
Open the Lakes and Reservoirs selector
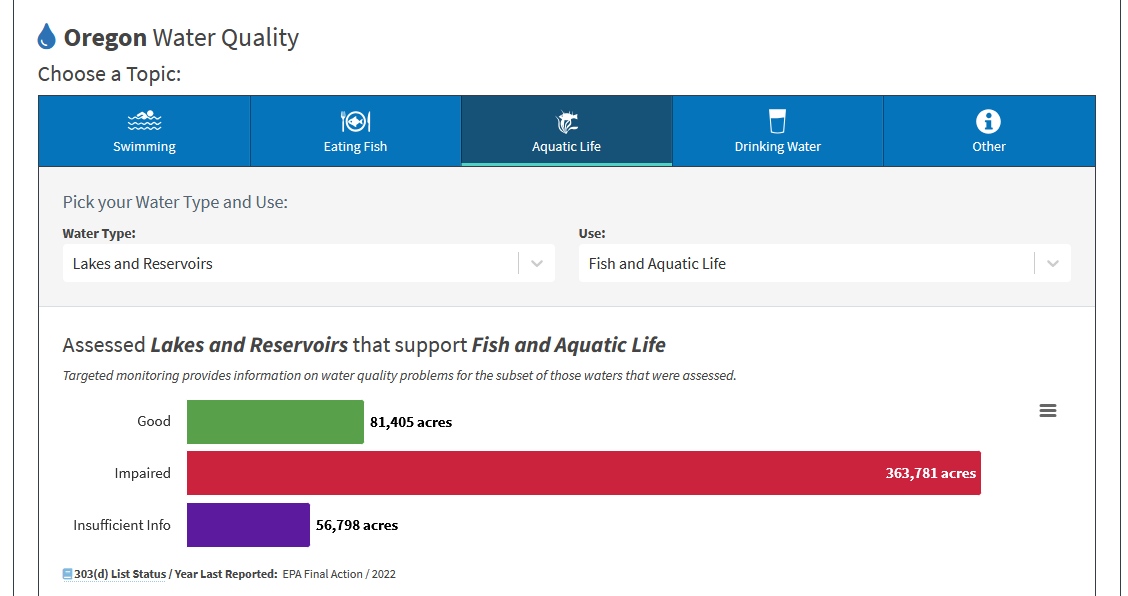click(x=290, y=264)
